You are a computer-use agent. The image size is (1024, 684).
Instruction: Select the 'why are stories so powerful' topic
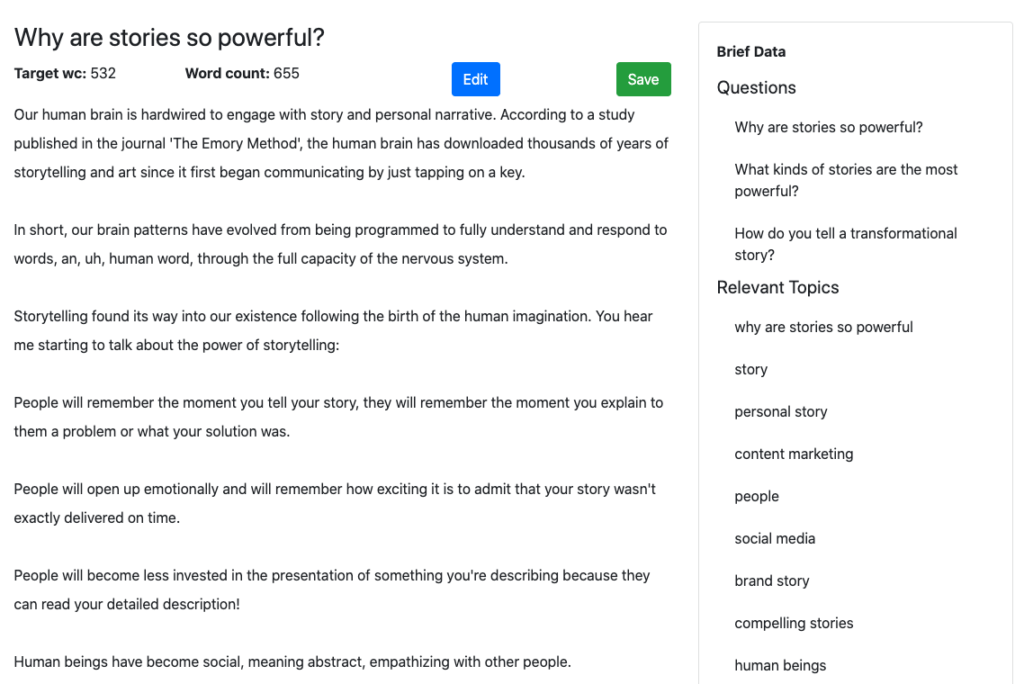click(823, 327)
